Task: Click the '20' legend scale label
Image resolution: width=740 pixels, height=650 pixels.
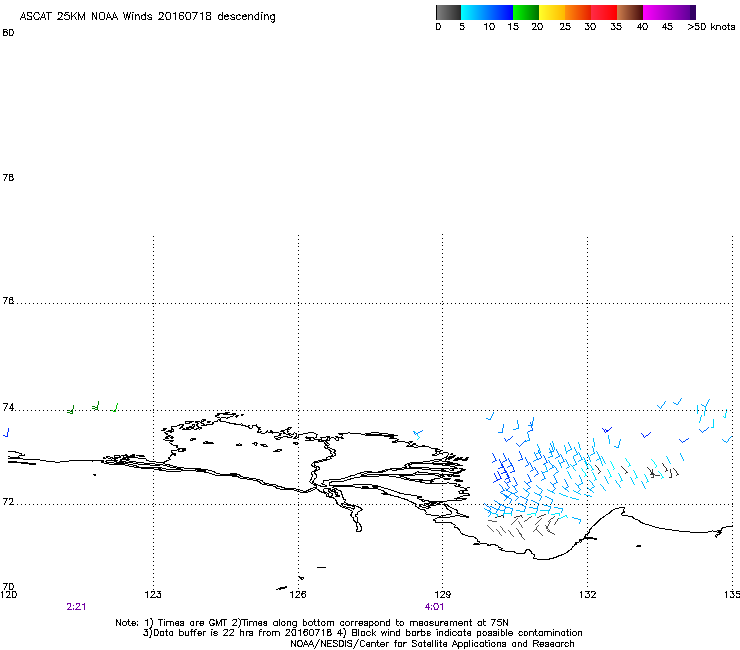Action: click(537, 27)
